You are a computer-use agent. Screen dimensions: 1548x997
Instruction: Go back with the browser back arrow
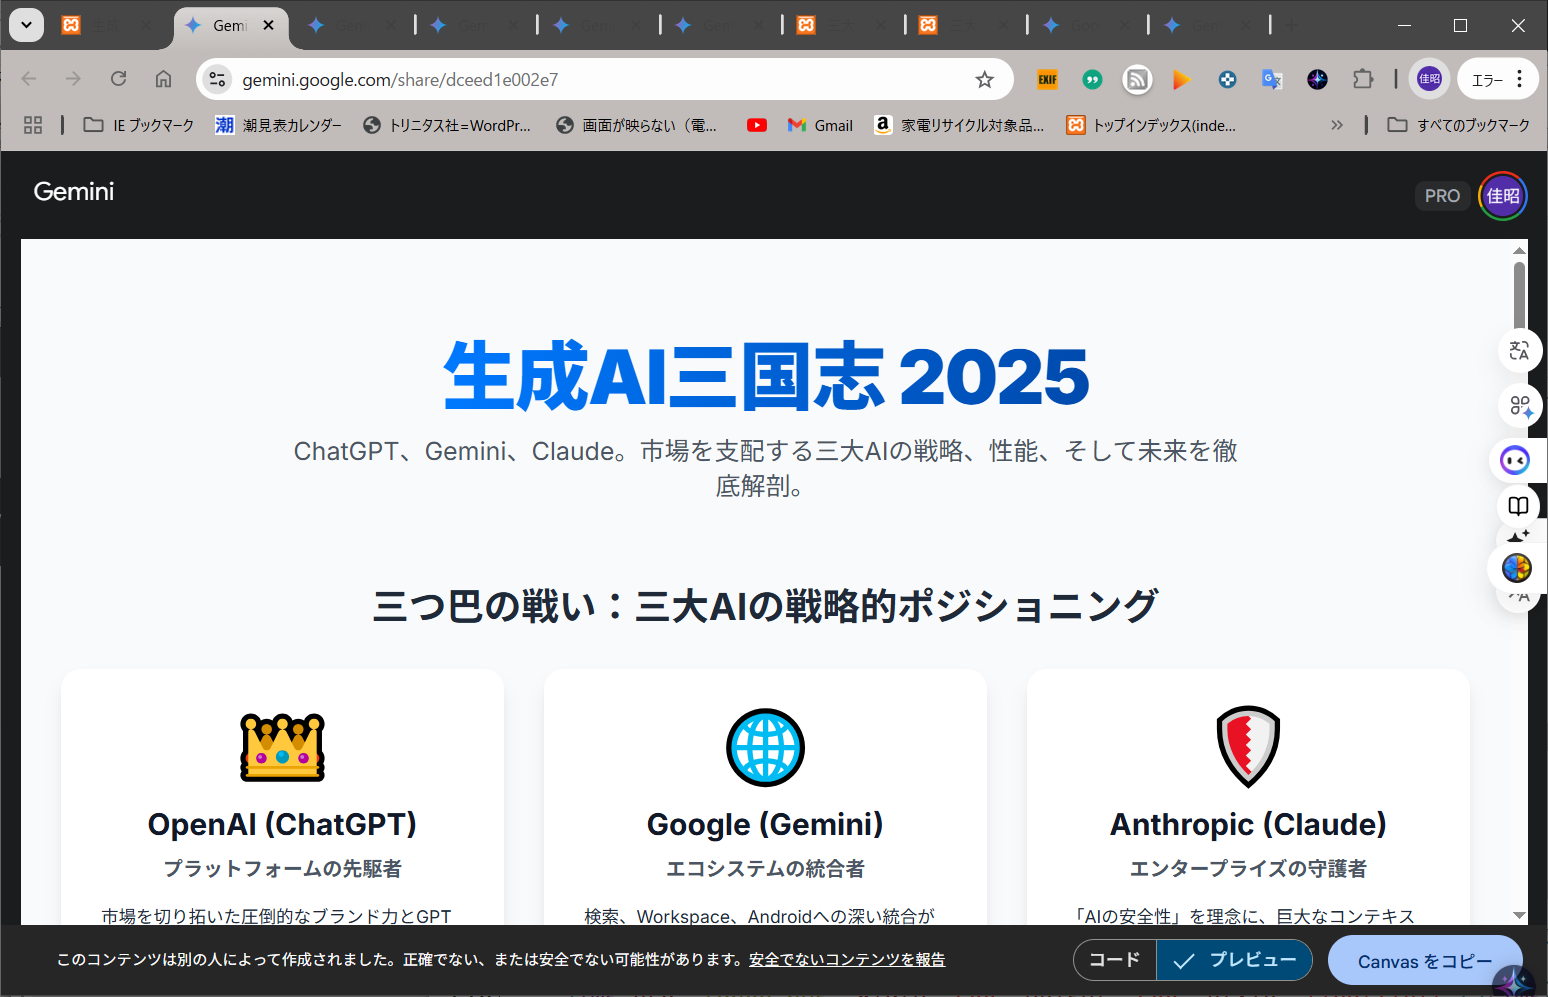point(29,79)
